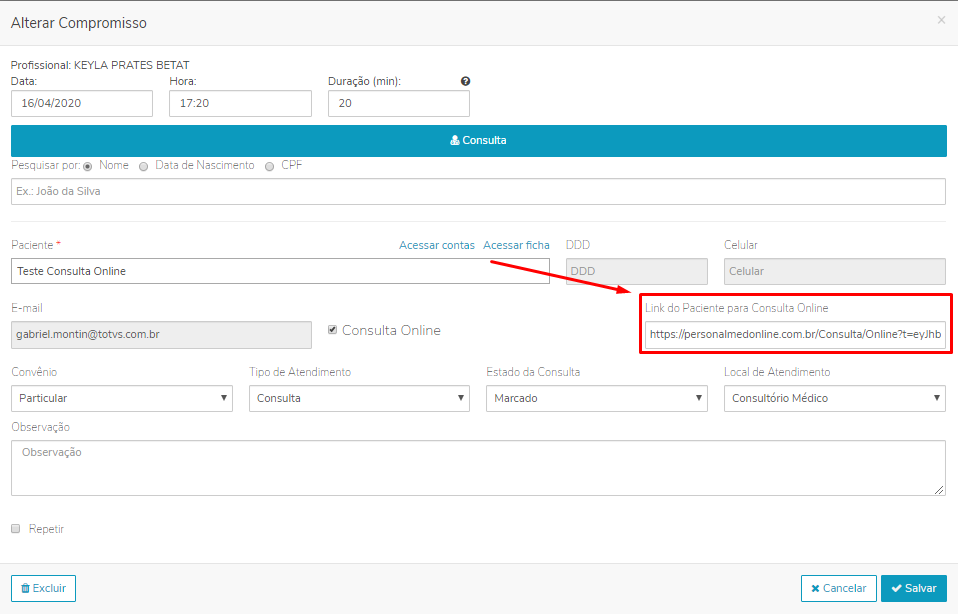Click the Observação text area
The image size is (958, 614).
point(478,468)
